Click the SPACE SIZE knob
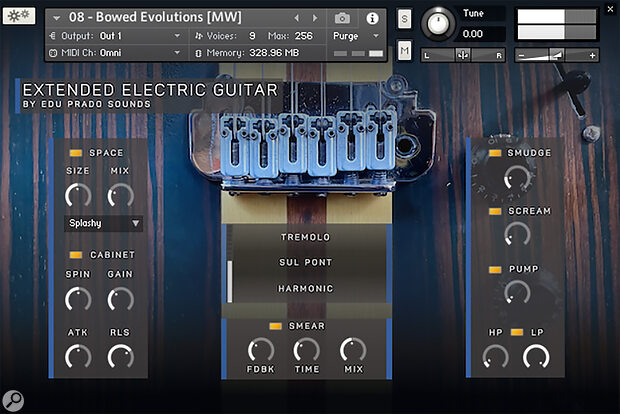This screenshot has width=620, height=414. point(78,195)
